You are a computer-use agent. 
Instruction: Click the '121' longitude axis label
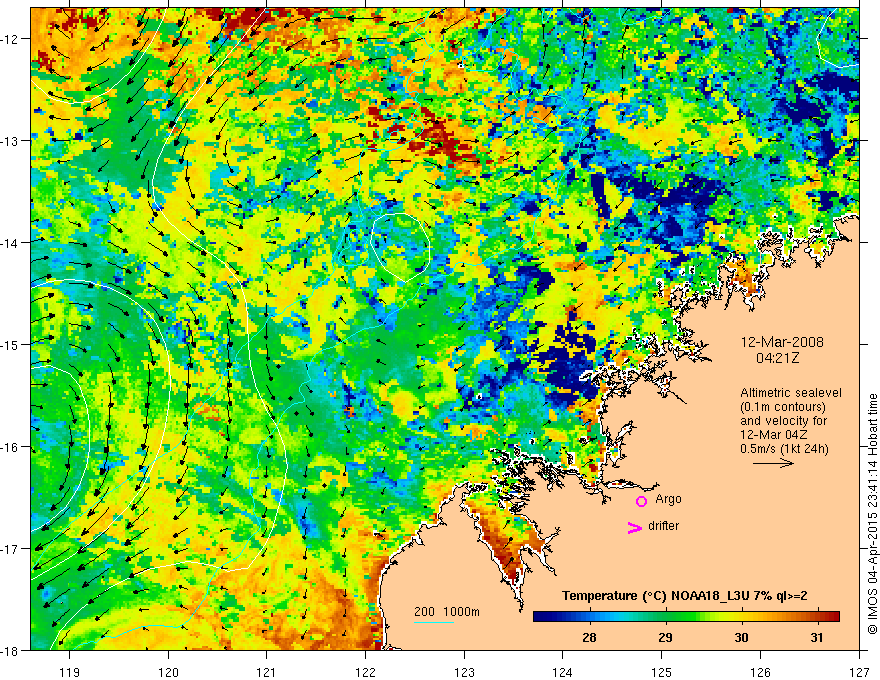coord(267,672)
